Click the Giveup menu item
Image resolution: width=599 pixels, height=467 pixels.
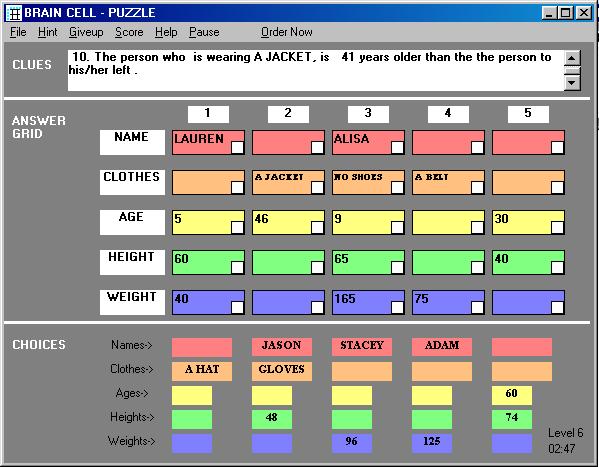[86, 32]
